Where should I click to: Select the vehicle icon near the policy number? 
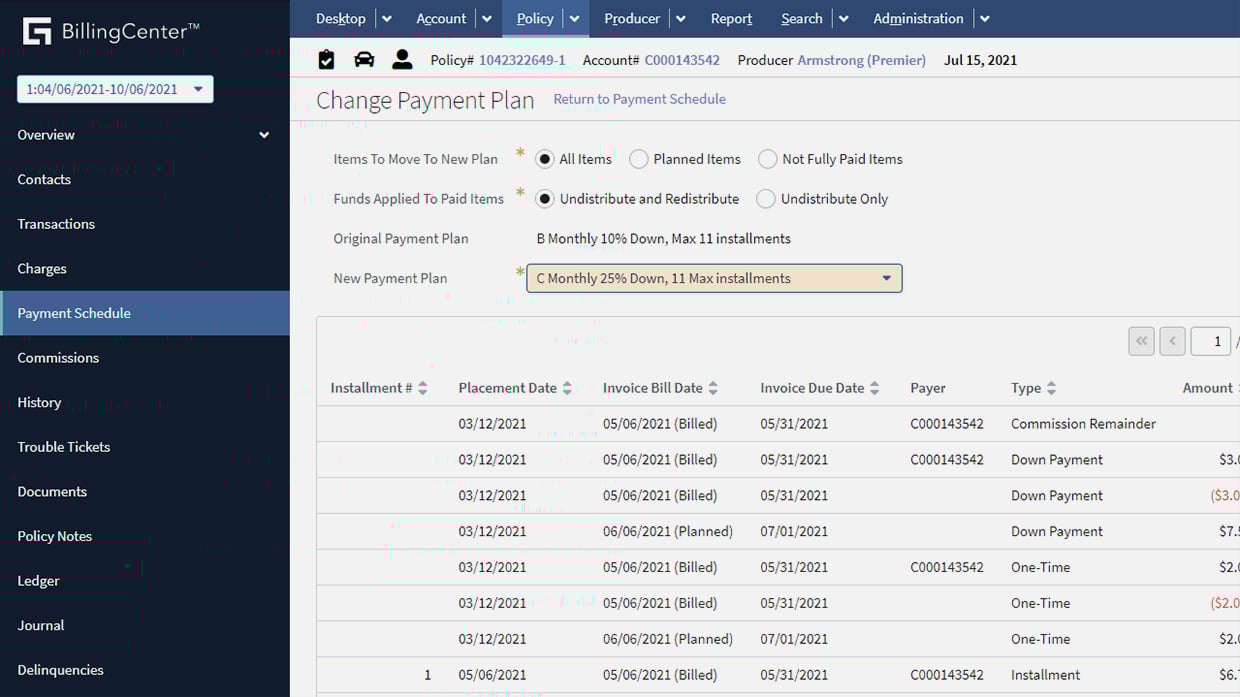(x=364, y=59)
